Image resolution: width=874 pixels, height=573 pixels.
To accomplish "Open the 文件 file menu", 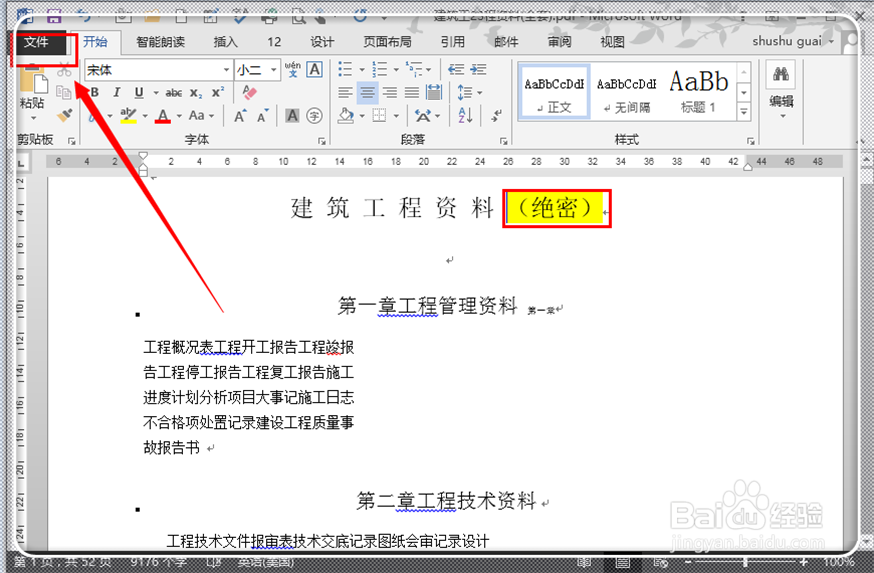I will [36, 42].
